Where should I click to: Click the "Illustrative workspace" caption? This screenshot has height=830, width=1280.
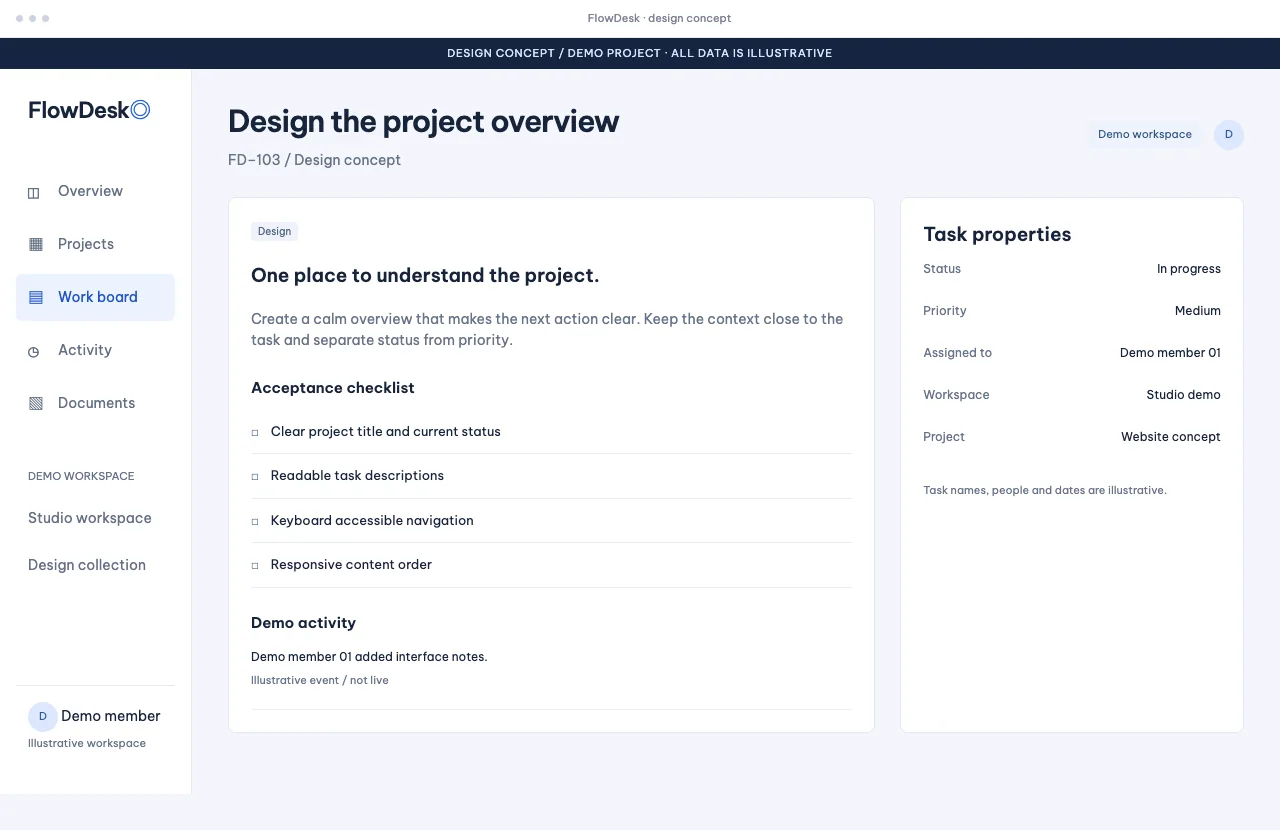[87, 743]
